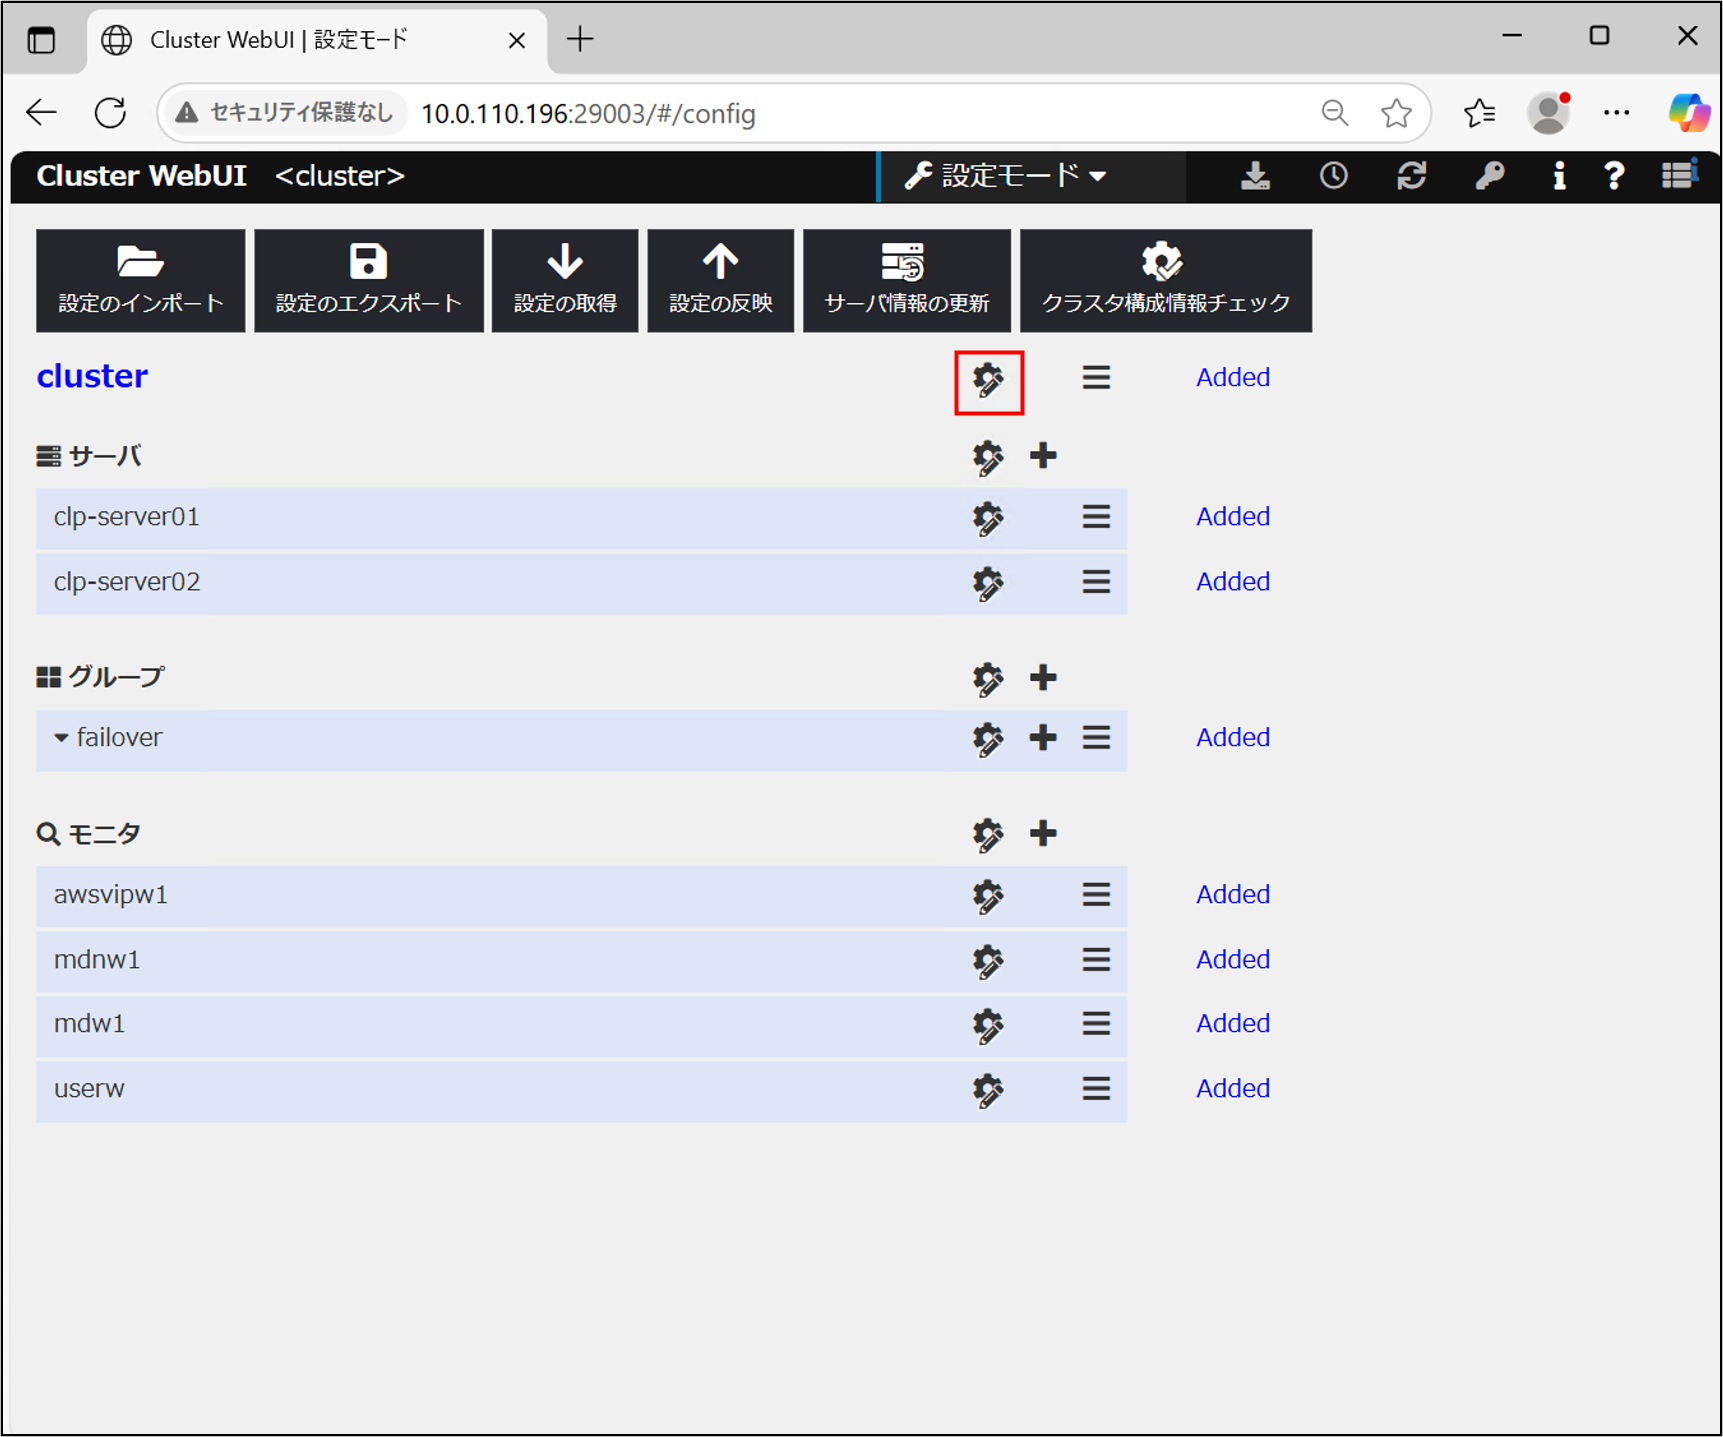Open clp-server01 properties gear icon
The height and width of the screenshot is (1437, 1723).
[x=988, y=518]
